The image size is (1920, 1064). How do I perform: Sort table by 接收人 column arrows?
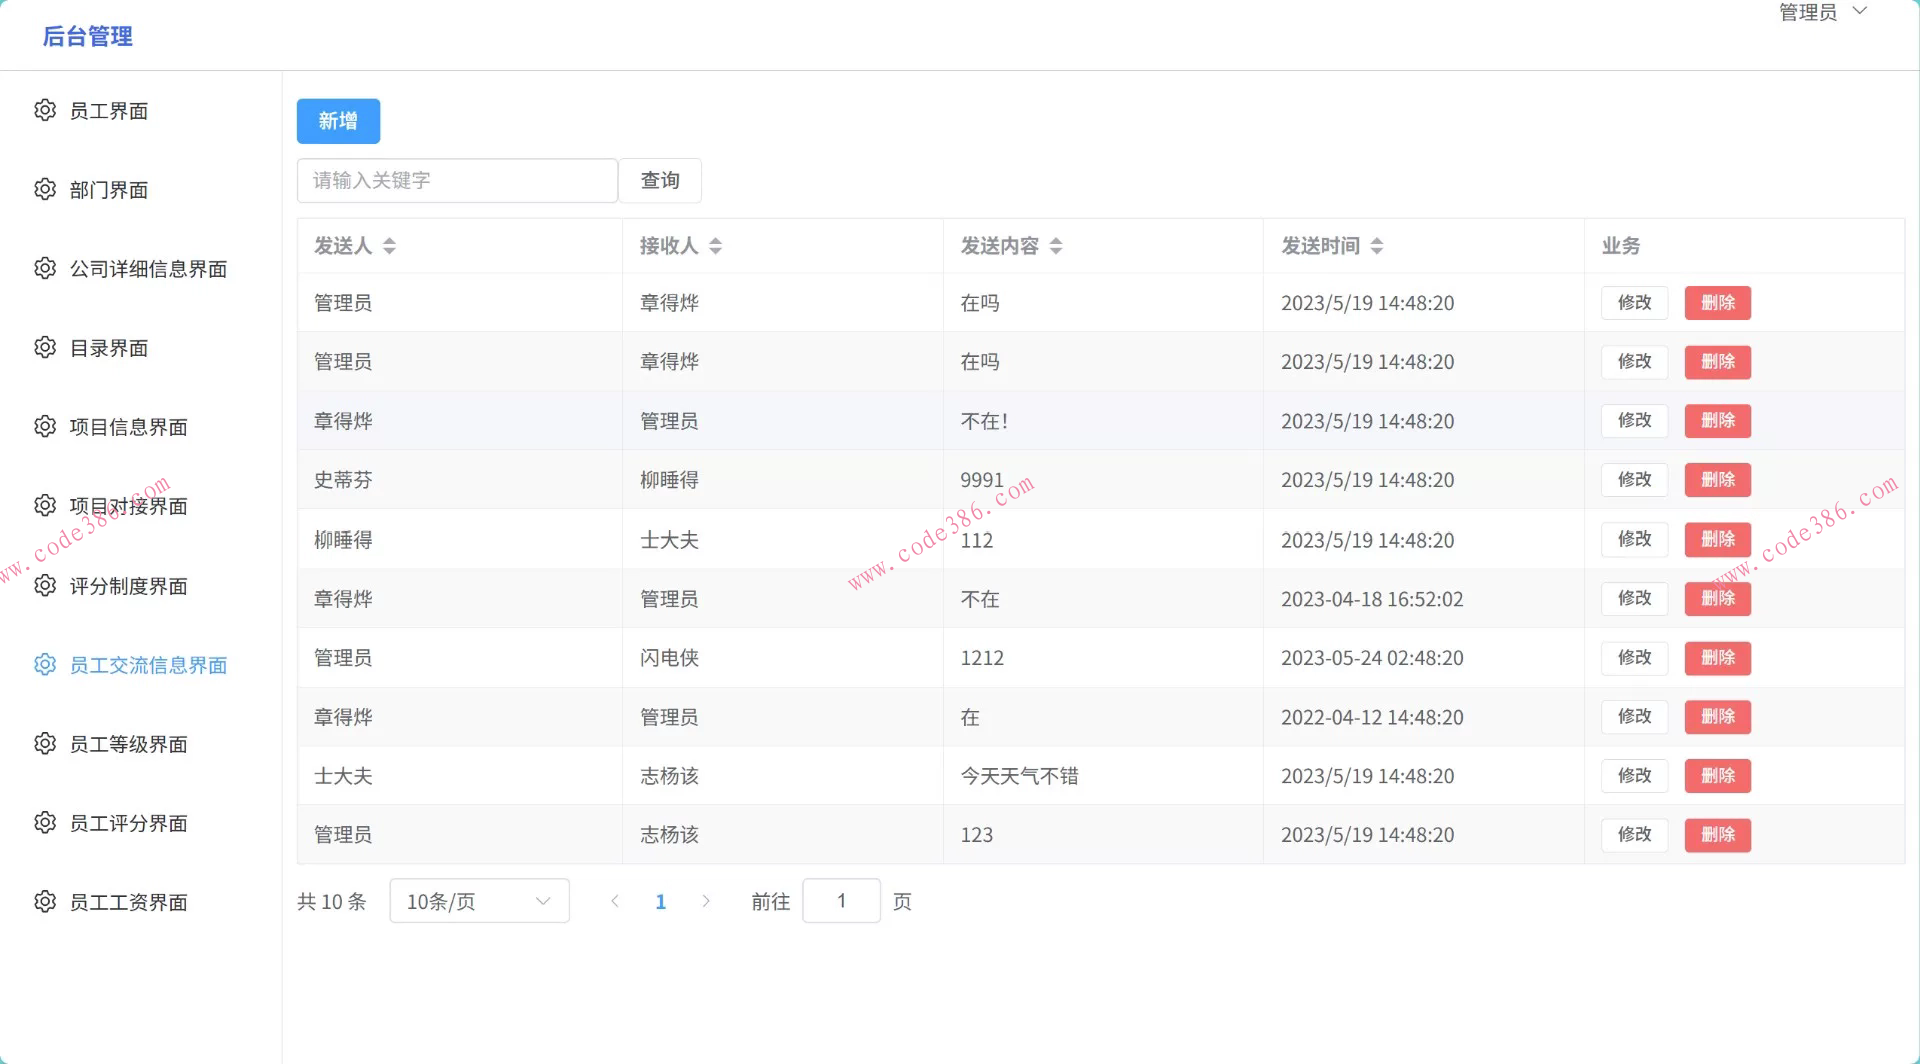coord(715,246)
